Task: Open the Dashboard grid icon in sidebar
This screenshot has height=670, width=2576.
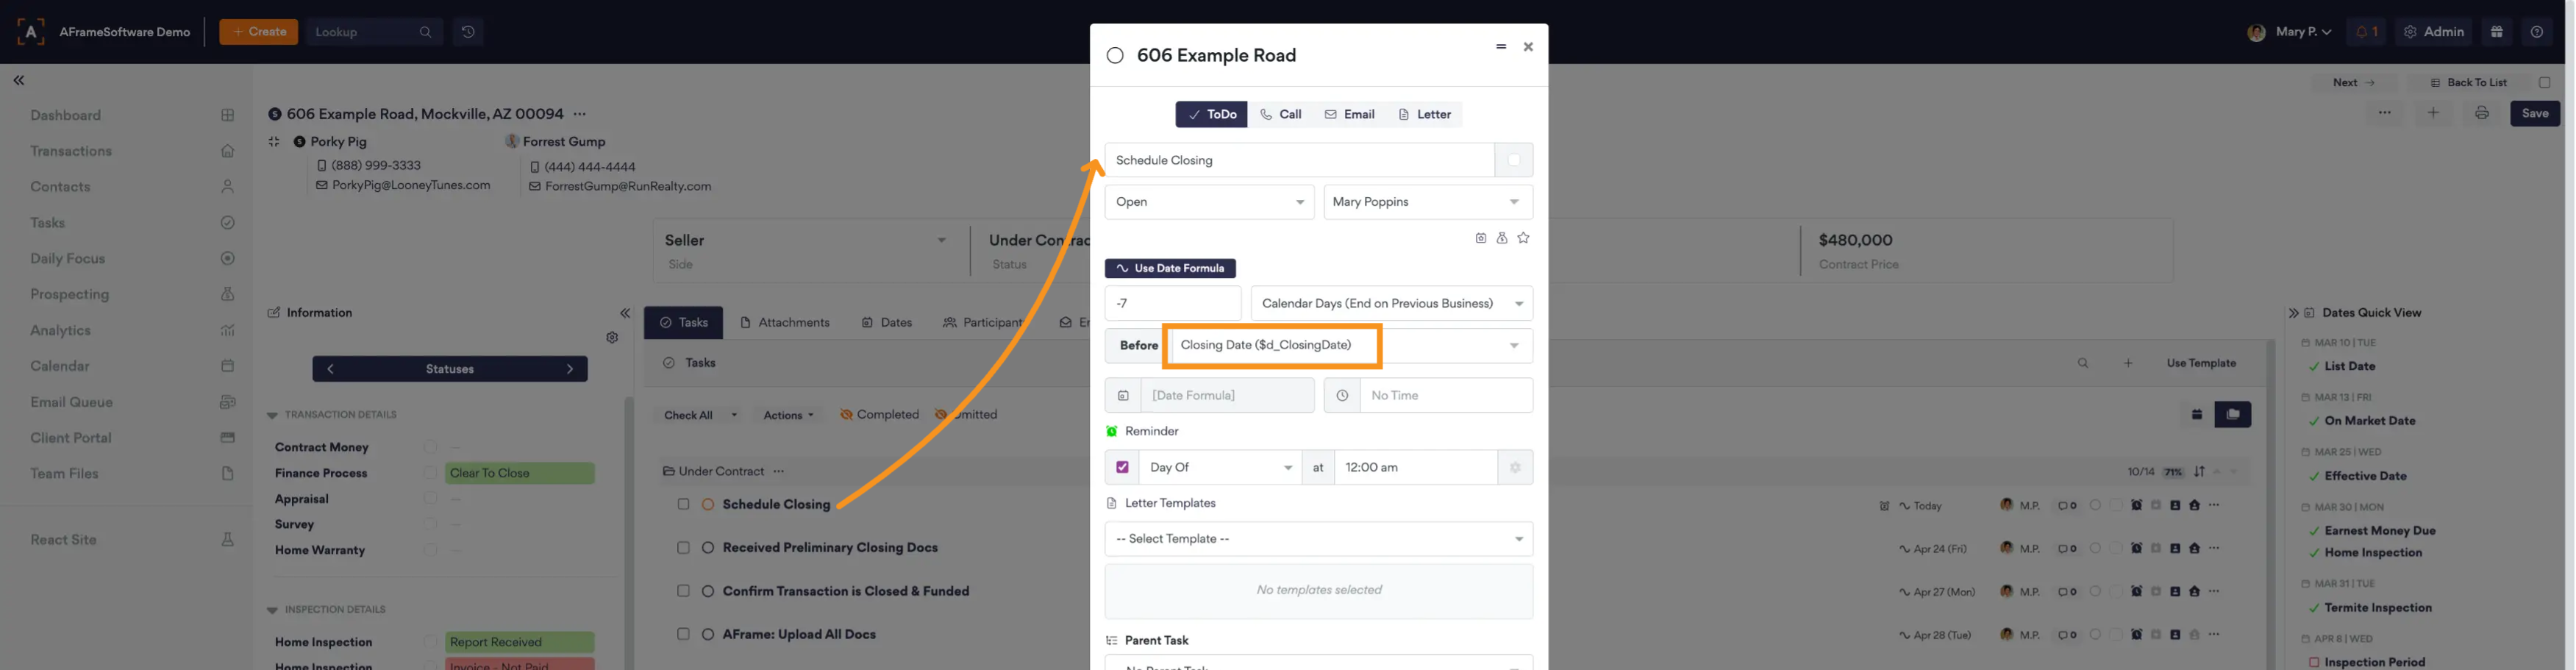Action: 228,115
